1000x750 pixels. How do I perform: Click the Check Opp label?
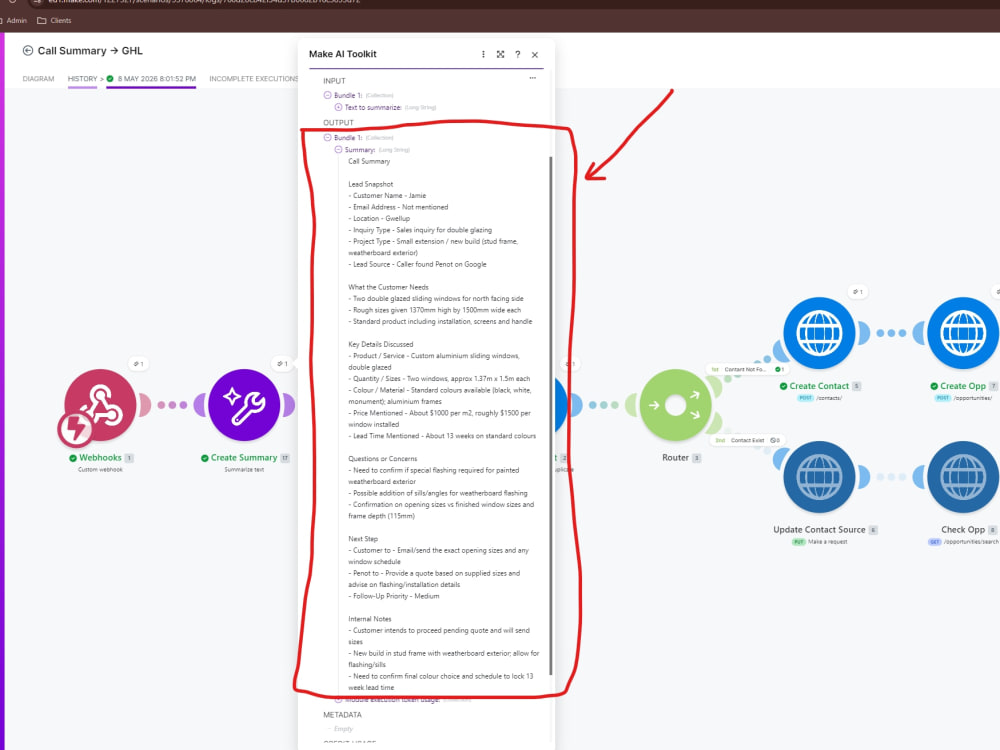[963, 529]
